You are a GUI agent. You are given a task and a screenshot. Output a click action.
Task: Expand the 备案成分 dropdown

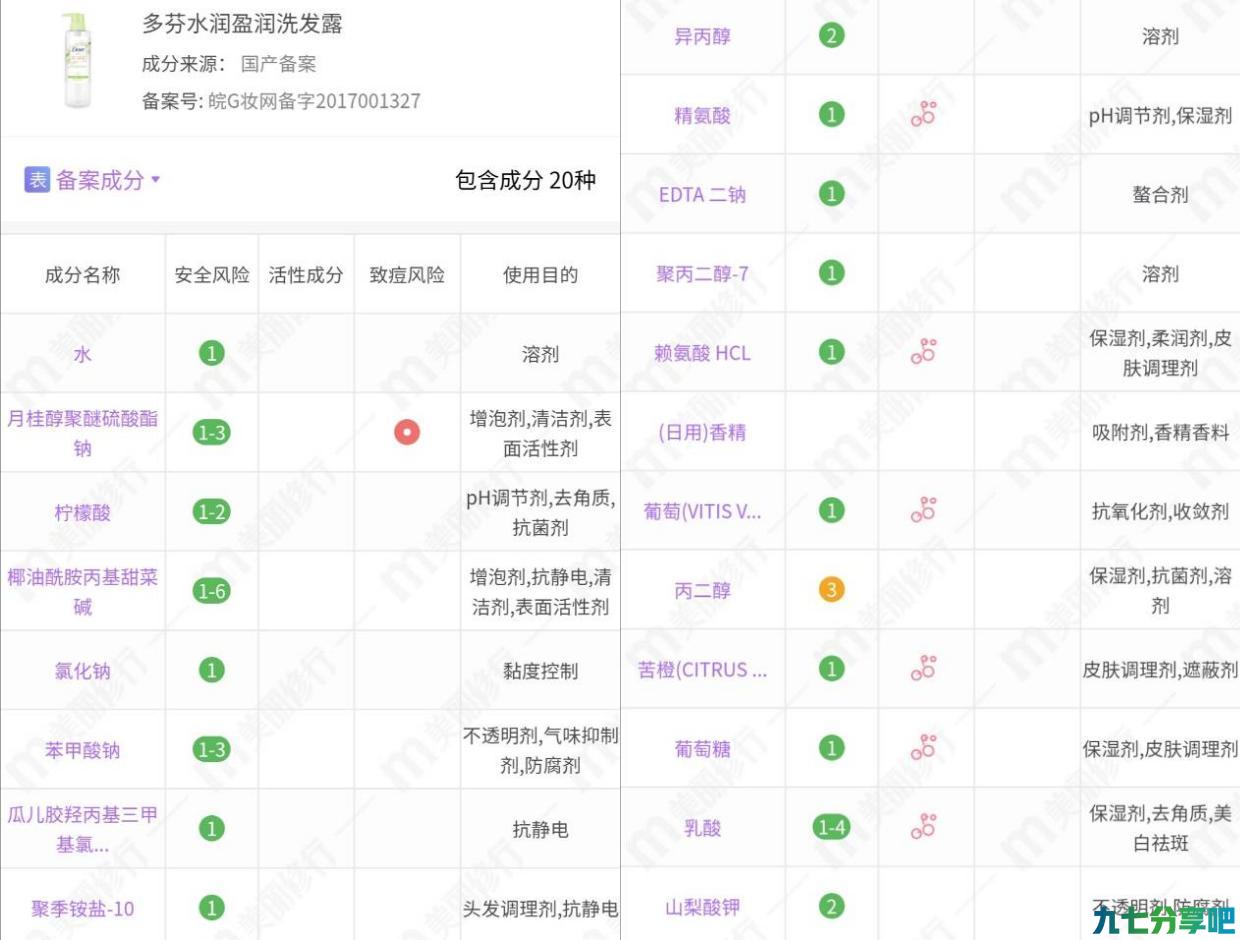click(107, 180)
